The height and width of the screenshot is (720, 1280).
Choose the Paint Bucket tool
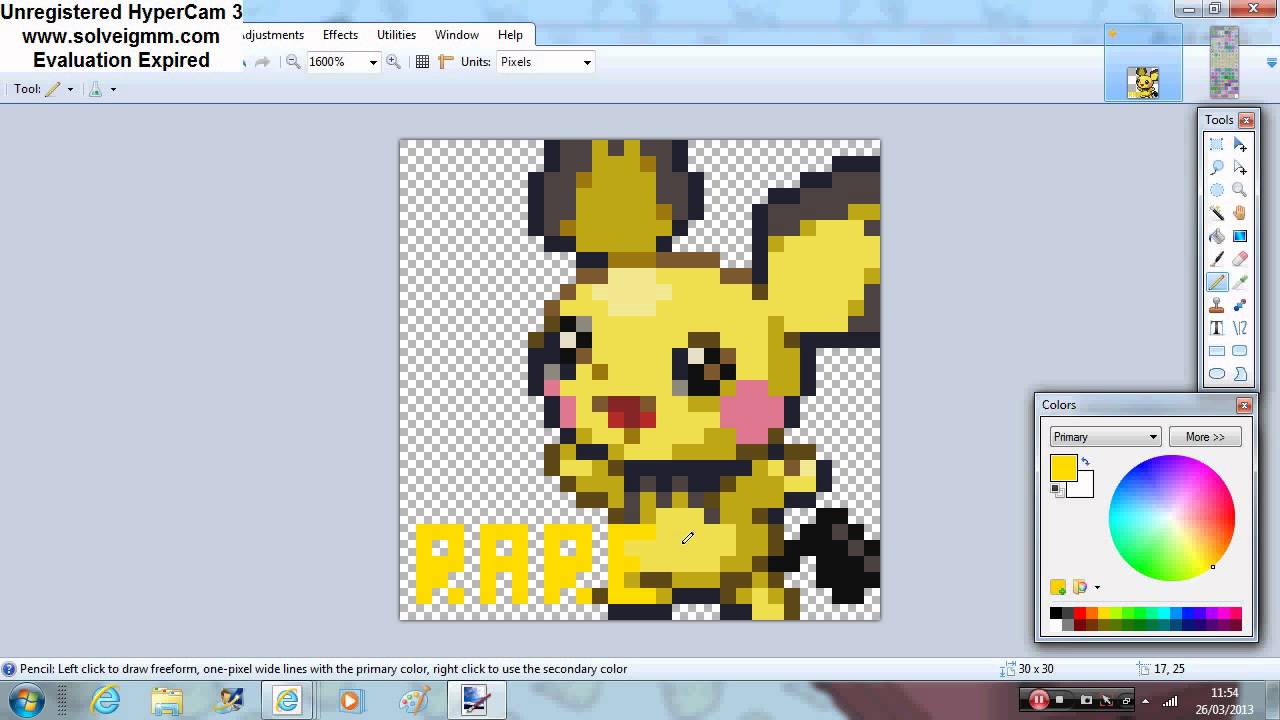(x=1217, y=236)
